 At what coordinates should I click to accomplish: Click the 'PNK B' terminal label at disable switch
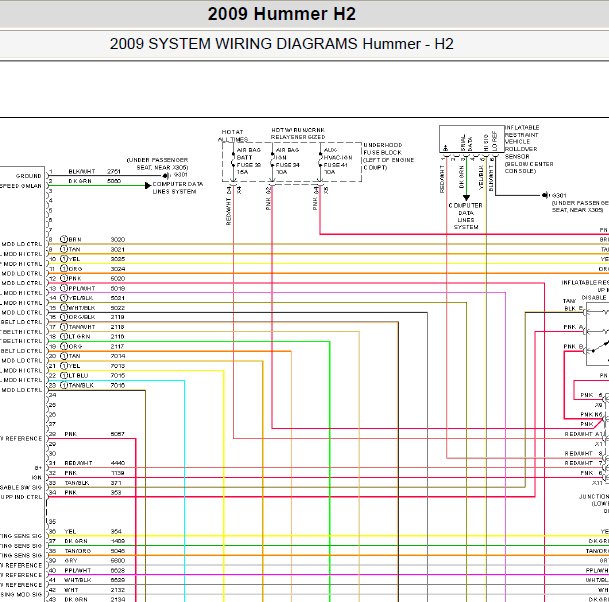pyautogui.click(x=573, y=346)
